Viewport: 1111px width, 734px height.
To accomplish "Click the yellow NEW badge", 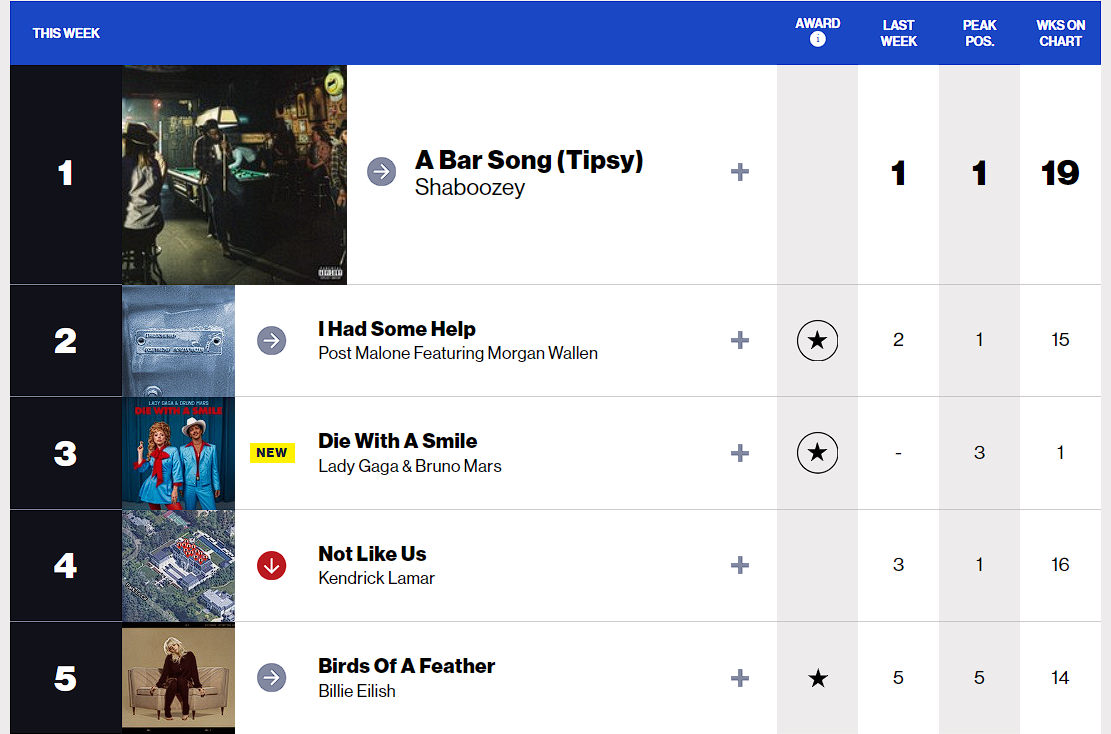I will pyautogui.click(x=272, y=453).
